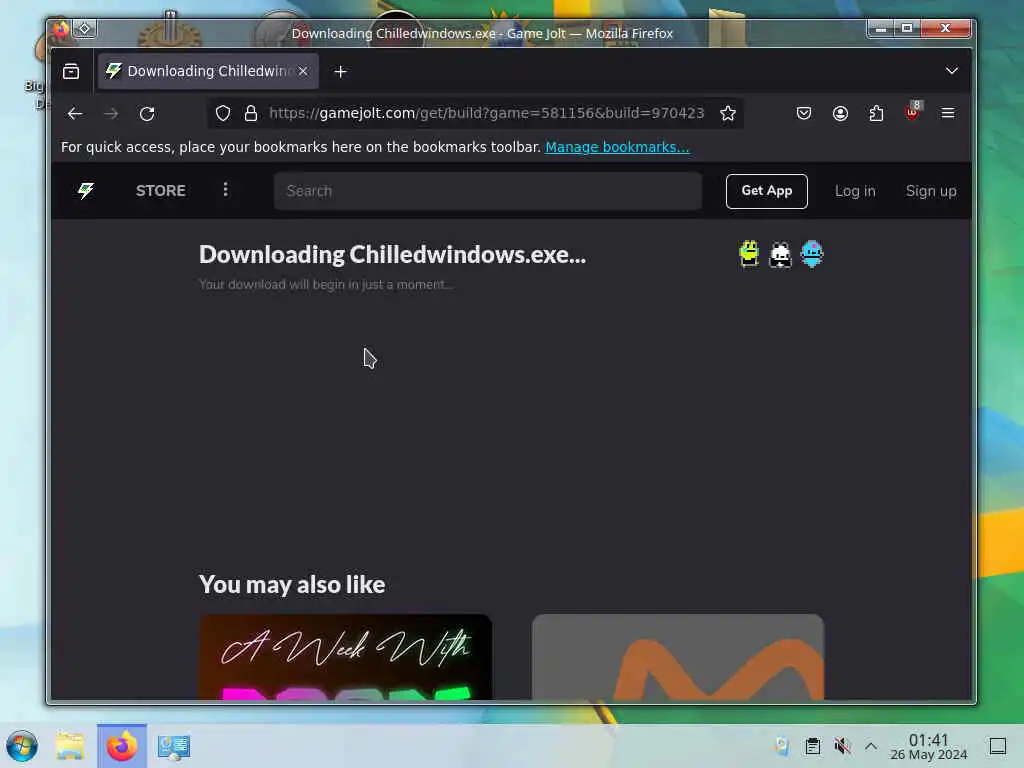
Task: Open the clipboard tray icon
Action: pos(812,746)
